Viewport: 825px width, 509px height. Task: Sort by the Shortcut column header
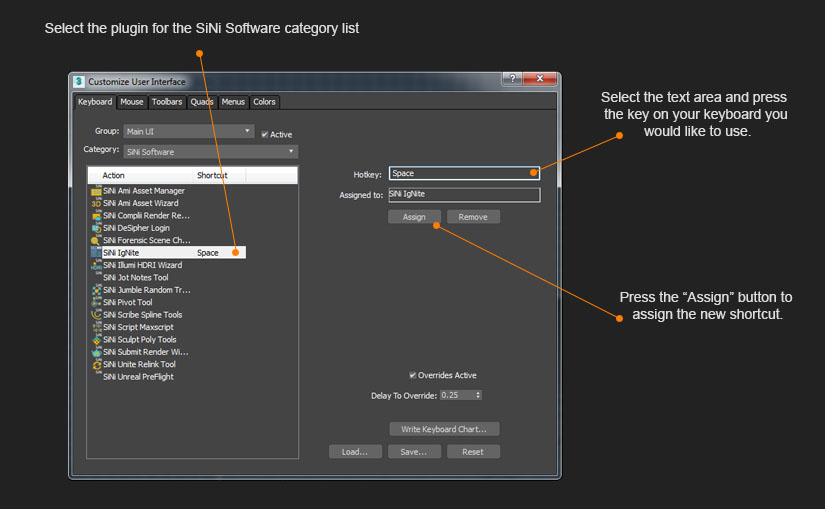tap(219, 175)
